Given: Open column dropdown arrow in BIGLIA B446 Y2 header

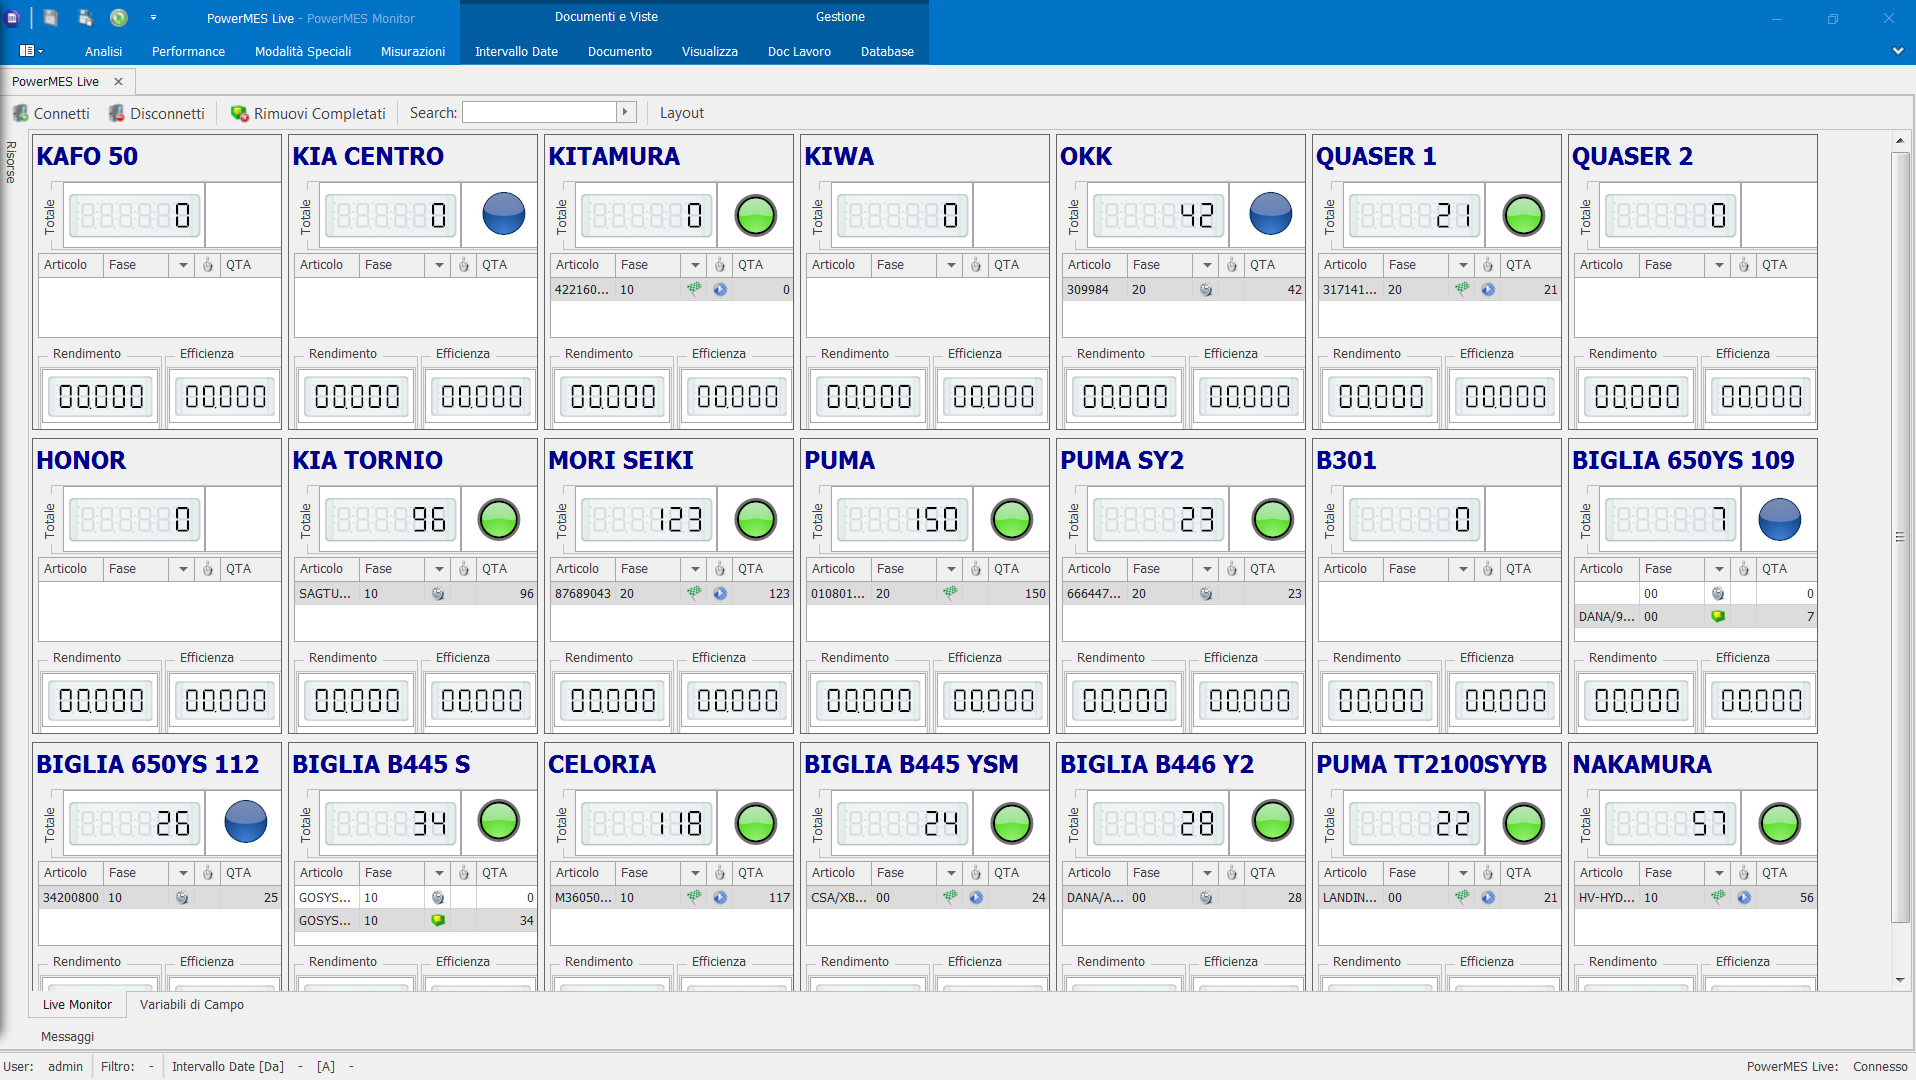Looking at the screenshot, I should [x=1207, y=873].
